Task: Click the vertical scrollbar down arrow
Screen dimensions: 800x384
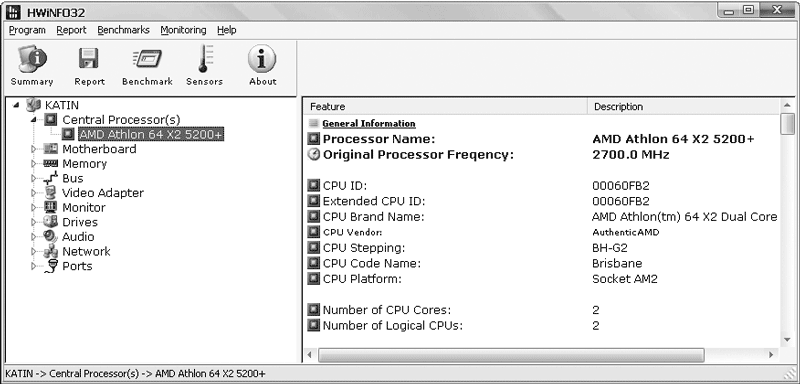Action: click(787, 339)
